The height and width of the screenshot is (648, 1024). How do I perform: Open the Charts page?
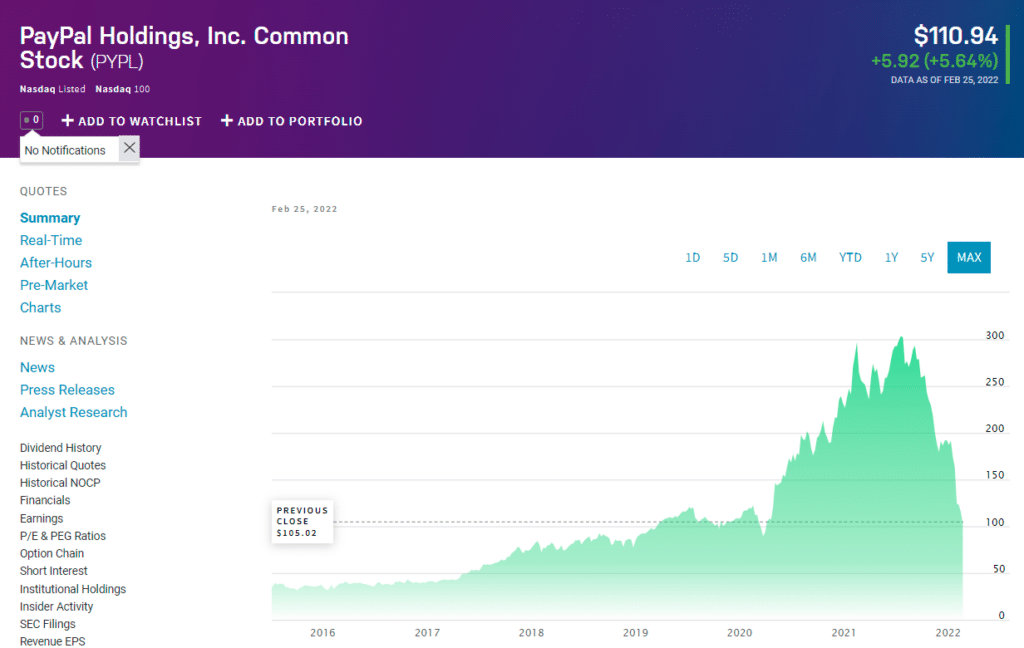click(x=40, y=308)
